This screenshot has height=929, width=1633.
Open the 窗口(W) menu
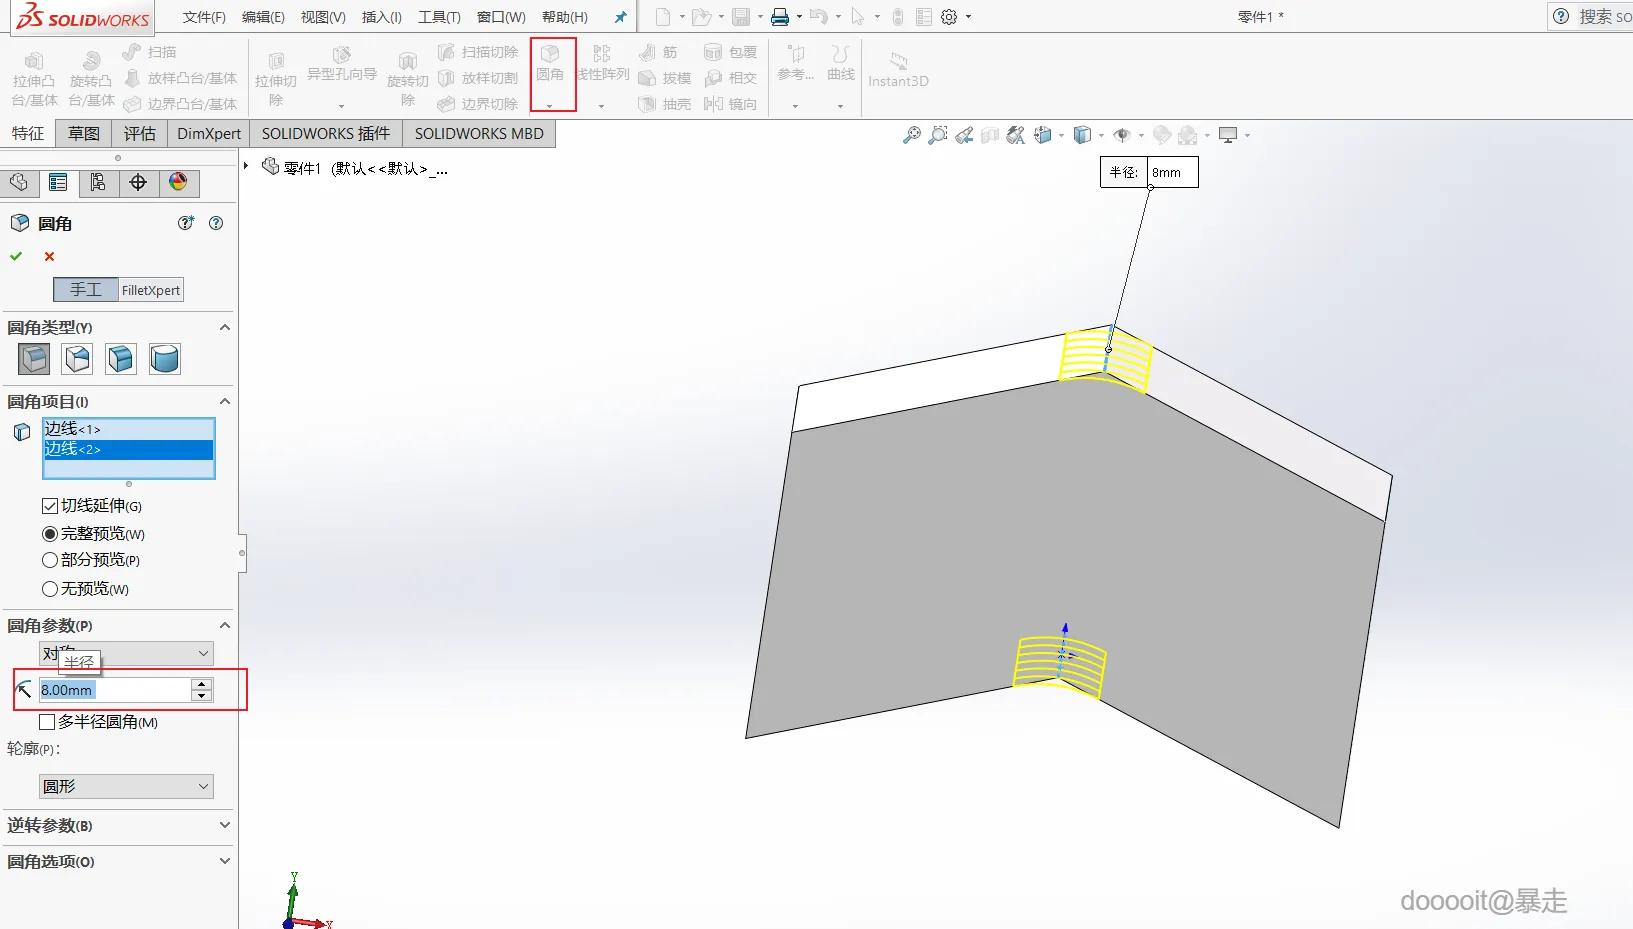click(x=501, y=17)
